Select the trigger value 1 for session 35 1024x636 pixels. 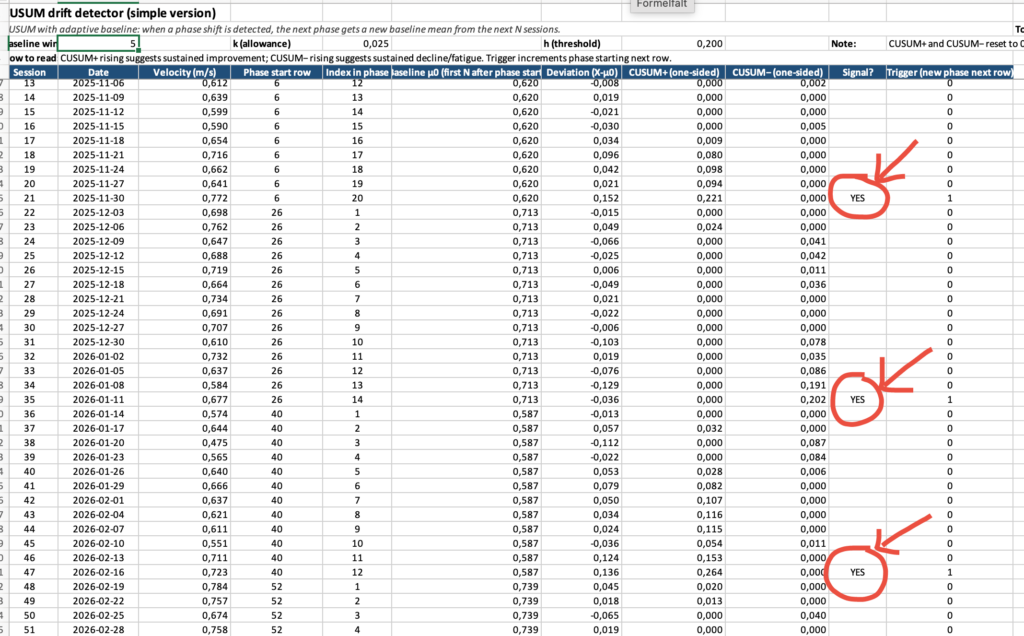(x=950, y=400)
